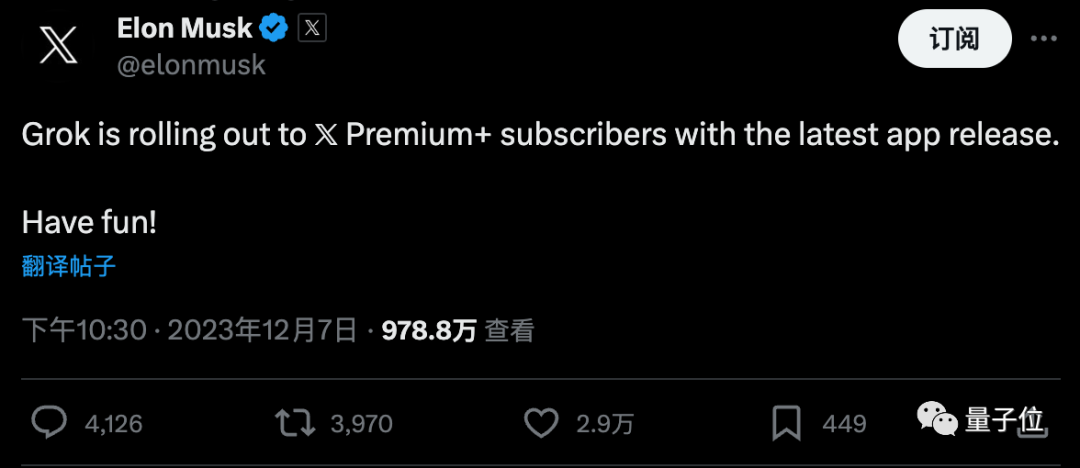Like the post with heart icon
The width and height of the screenshot is (1080, 468).
pyautogui.click(x=542, y=423)
